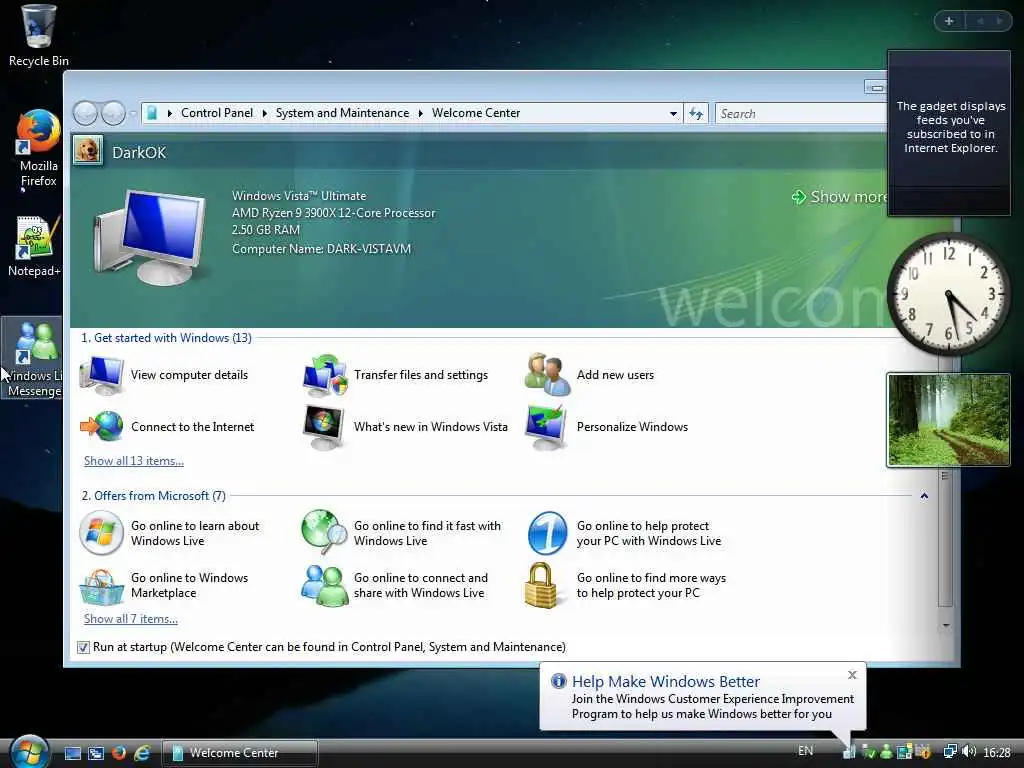
Task: Click the Back navigation arrow
Action: (85, 114)
